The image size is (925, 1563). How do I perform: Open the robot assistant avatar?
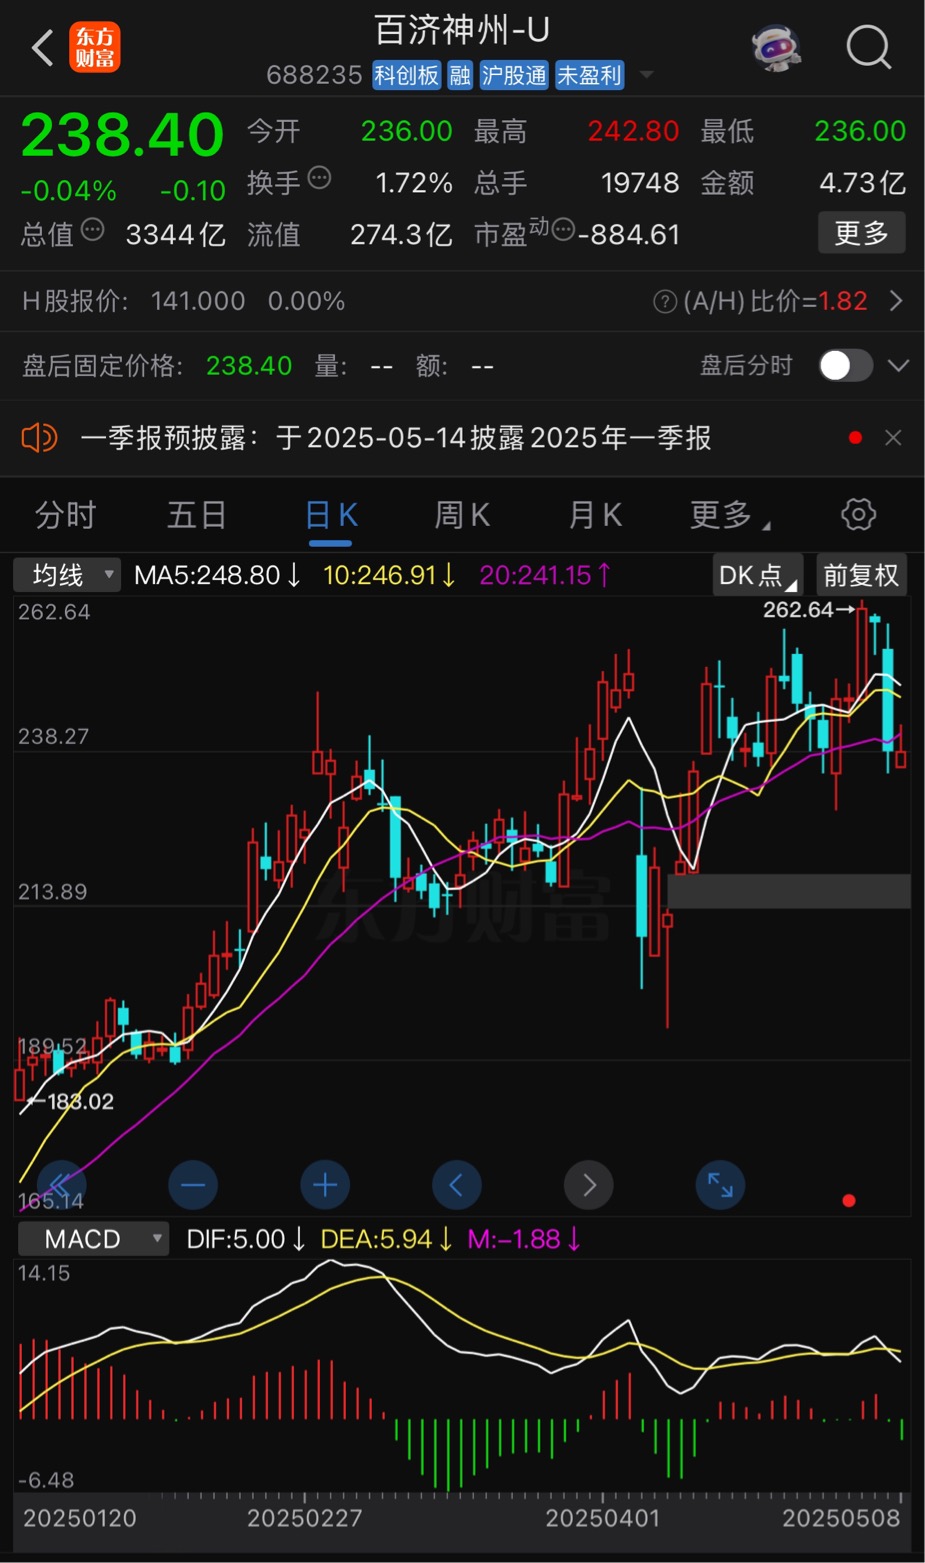click(x=776, y=47)
